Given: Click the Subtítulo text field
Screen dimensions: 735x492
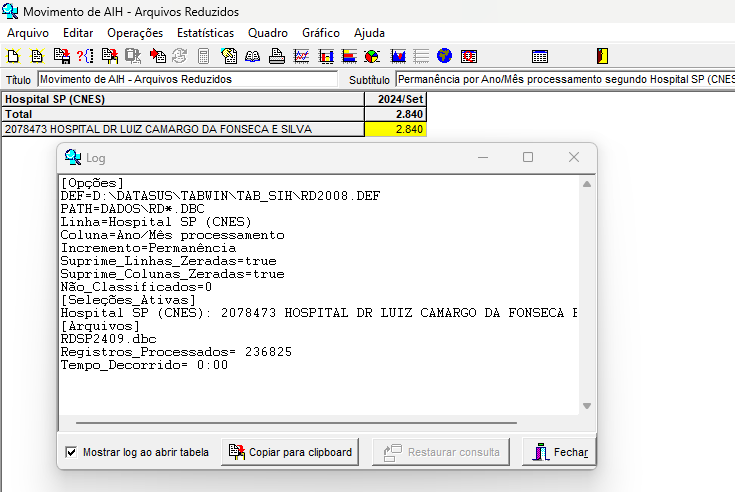Looking at the screenshot, I should pos(565,79).
